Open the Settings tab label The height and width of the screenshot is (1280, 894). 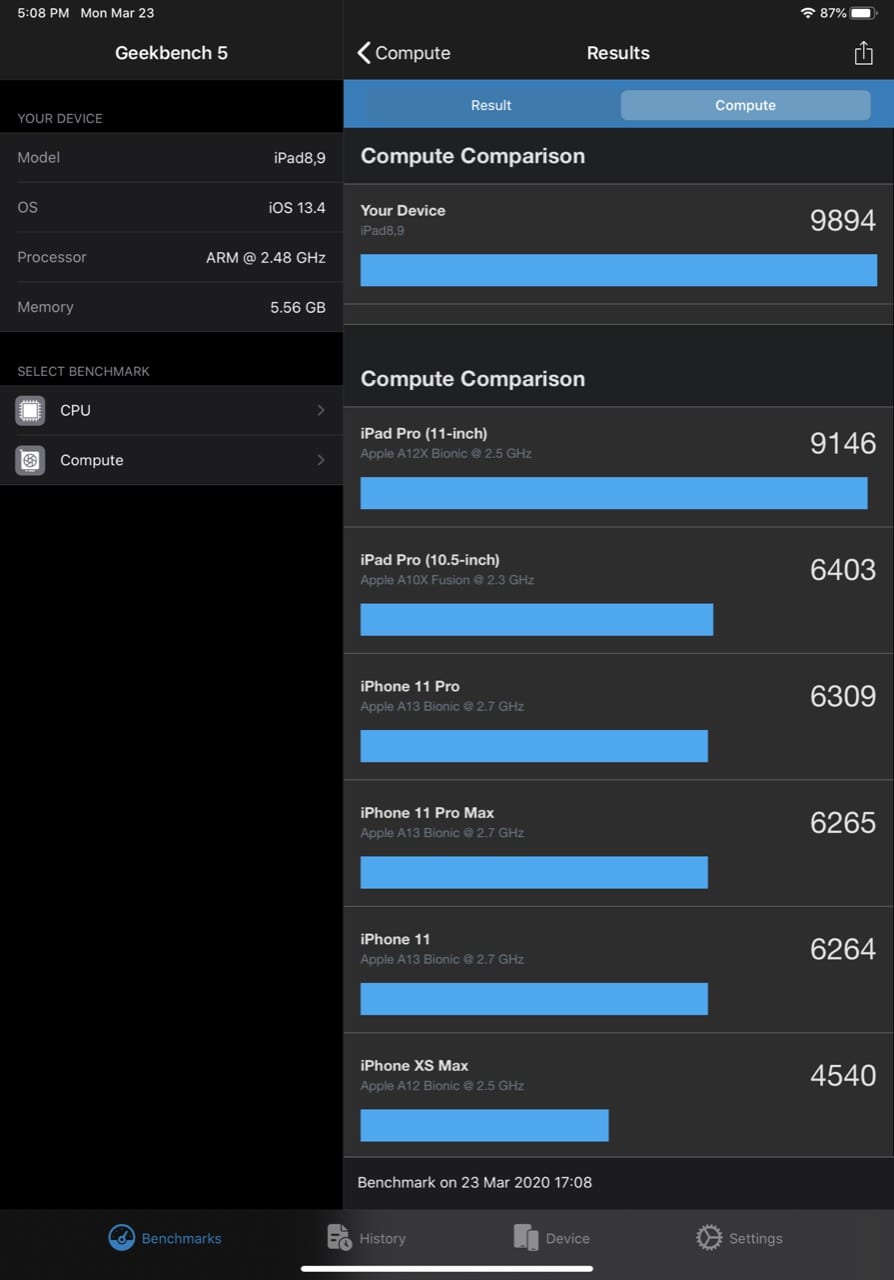tap(755, 1238)
